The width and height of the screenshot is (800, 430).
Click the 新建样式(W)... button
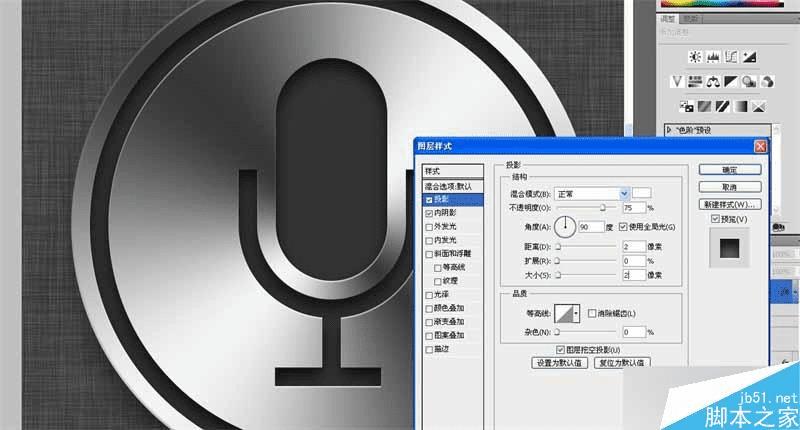click(x=730, y=205)
